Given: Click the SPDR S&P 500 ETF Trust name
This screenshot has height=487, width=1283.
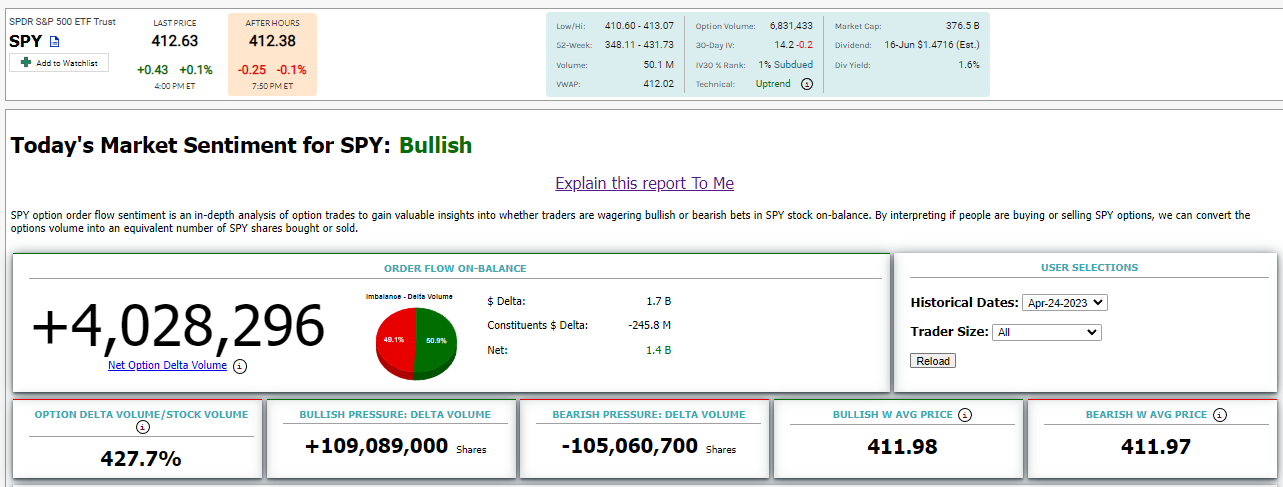Looking at the screenshot, I should click(62, 22).
